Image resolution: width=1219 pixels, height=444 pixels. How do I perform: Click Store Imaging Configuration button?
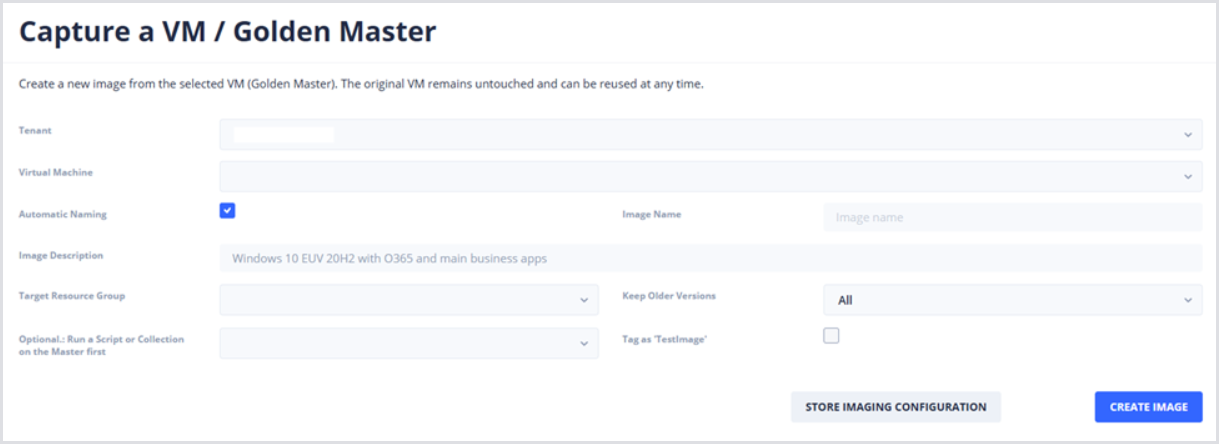pyautogui.click(x=895, y=407)
